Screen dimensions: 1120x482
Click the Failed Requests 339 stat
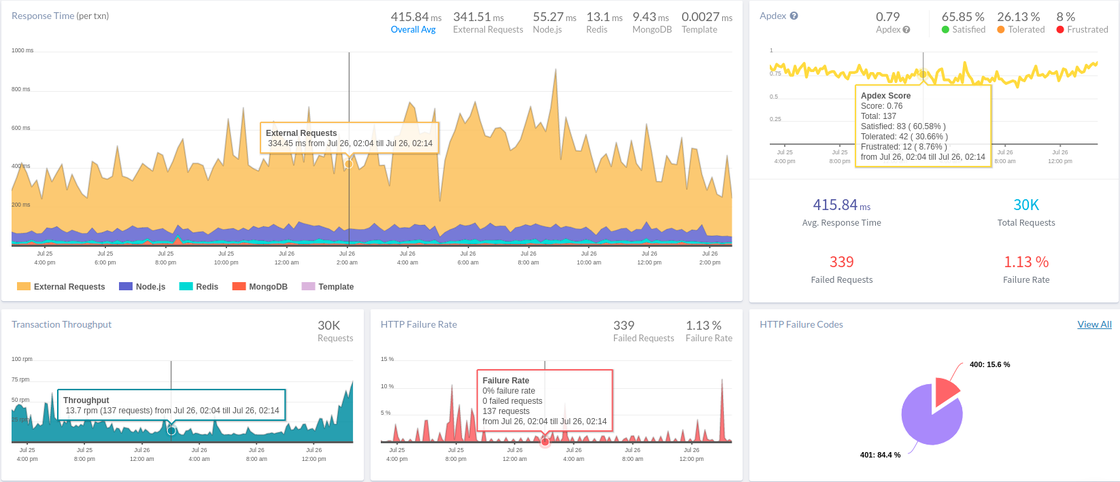[x=841, y=269]
